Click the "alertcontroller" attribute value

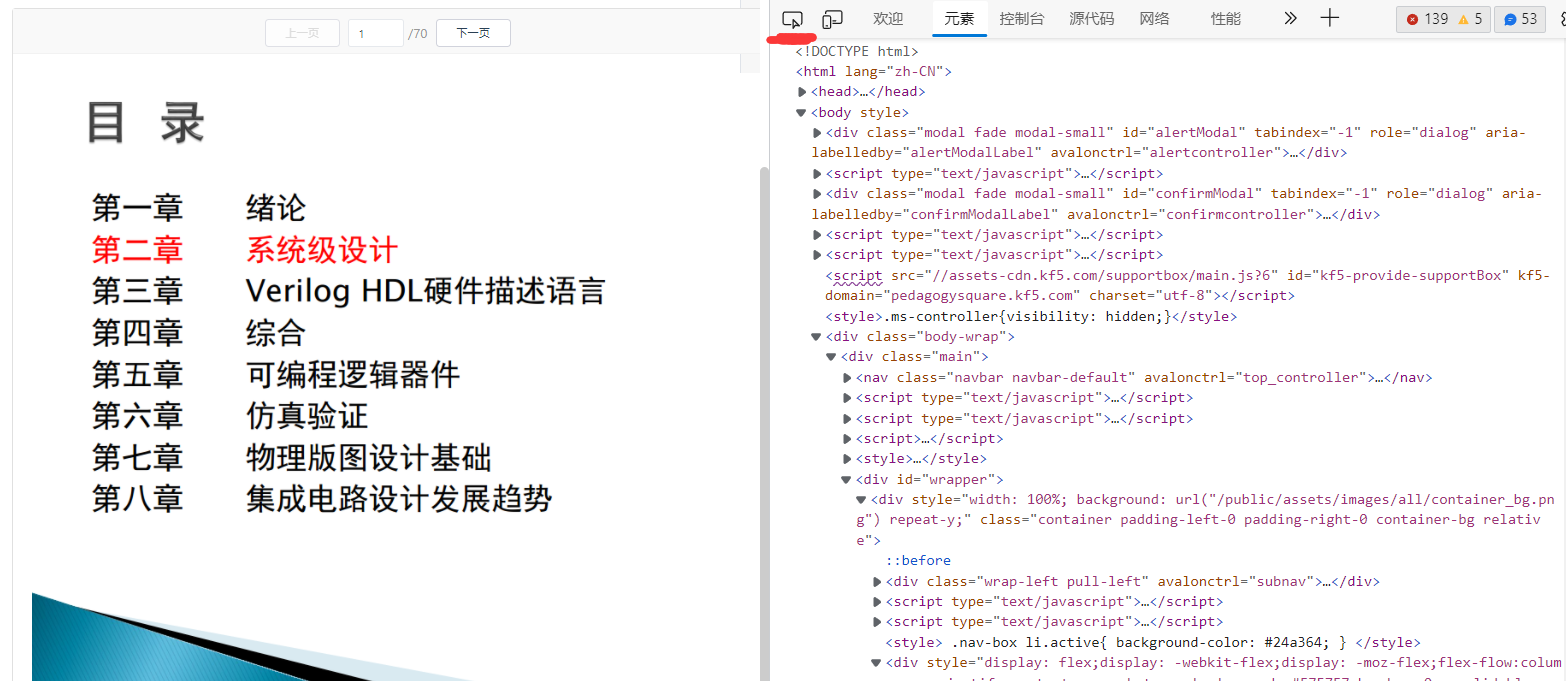tap(1216, 153)
